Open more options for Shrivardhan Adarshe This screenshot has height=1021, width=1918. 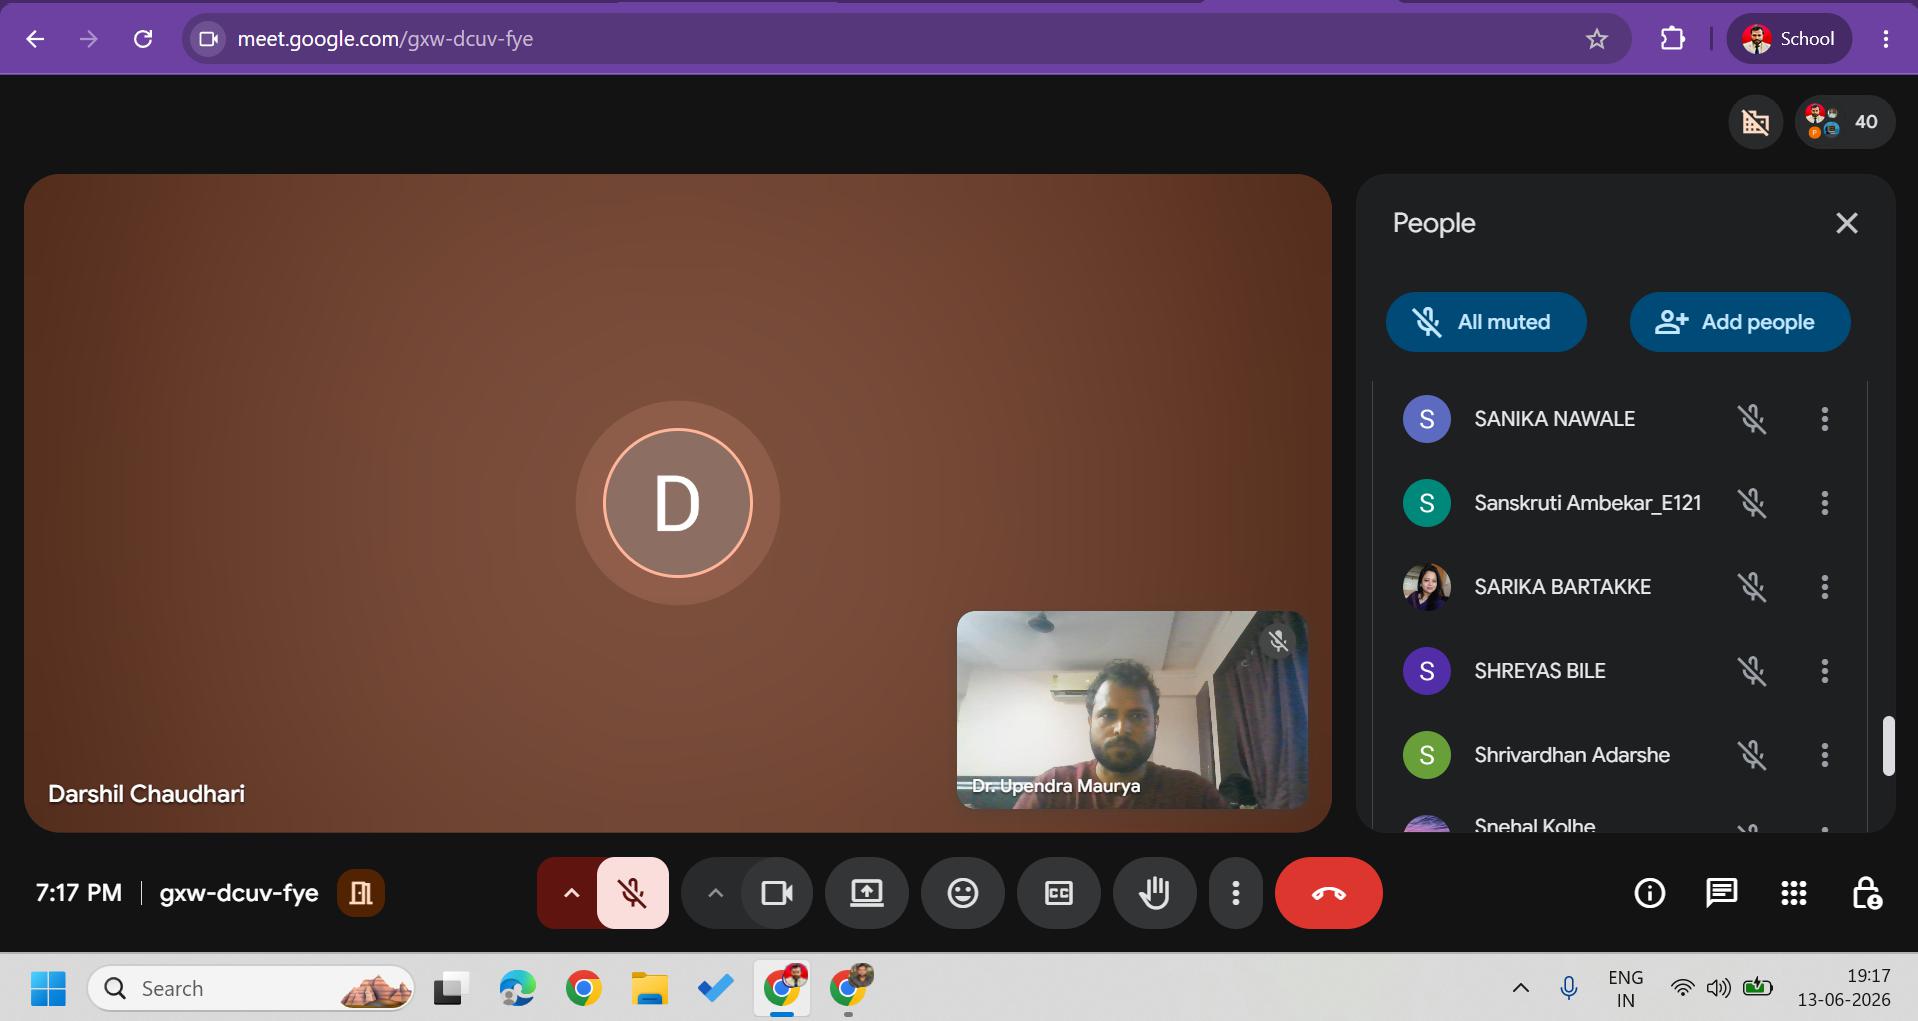[x=1824, y=755]
